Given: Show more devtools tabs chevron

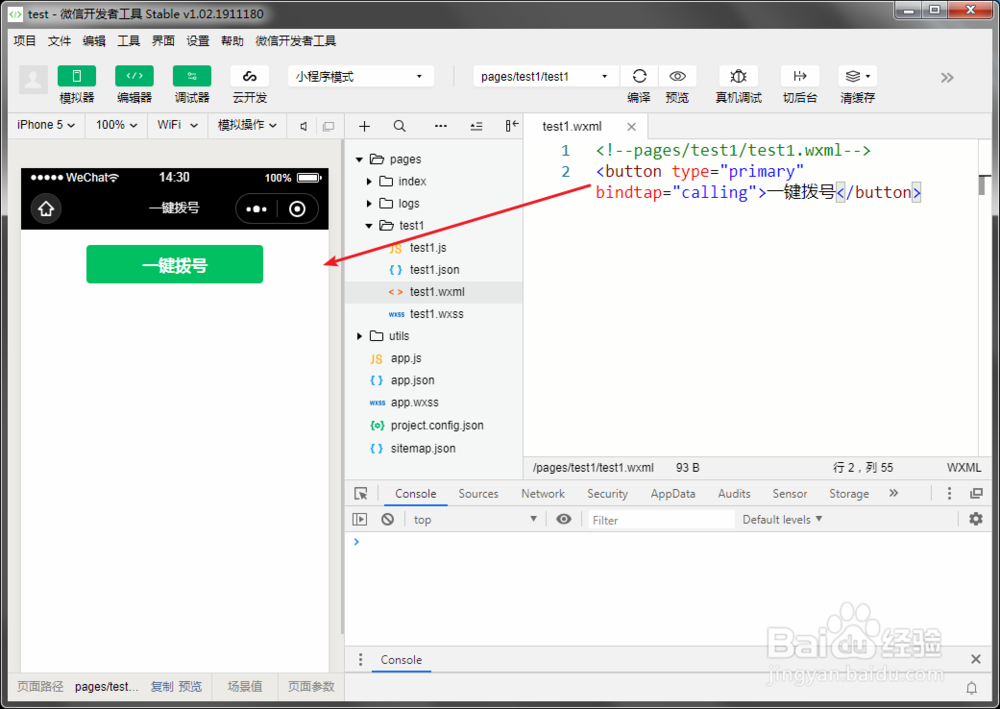Looking at the screenshot, I should click(x=893, y=493).
